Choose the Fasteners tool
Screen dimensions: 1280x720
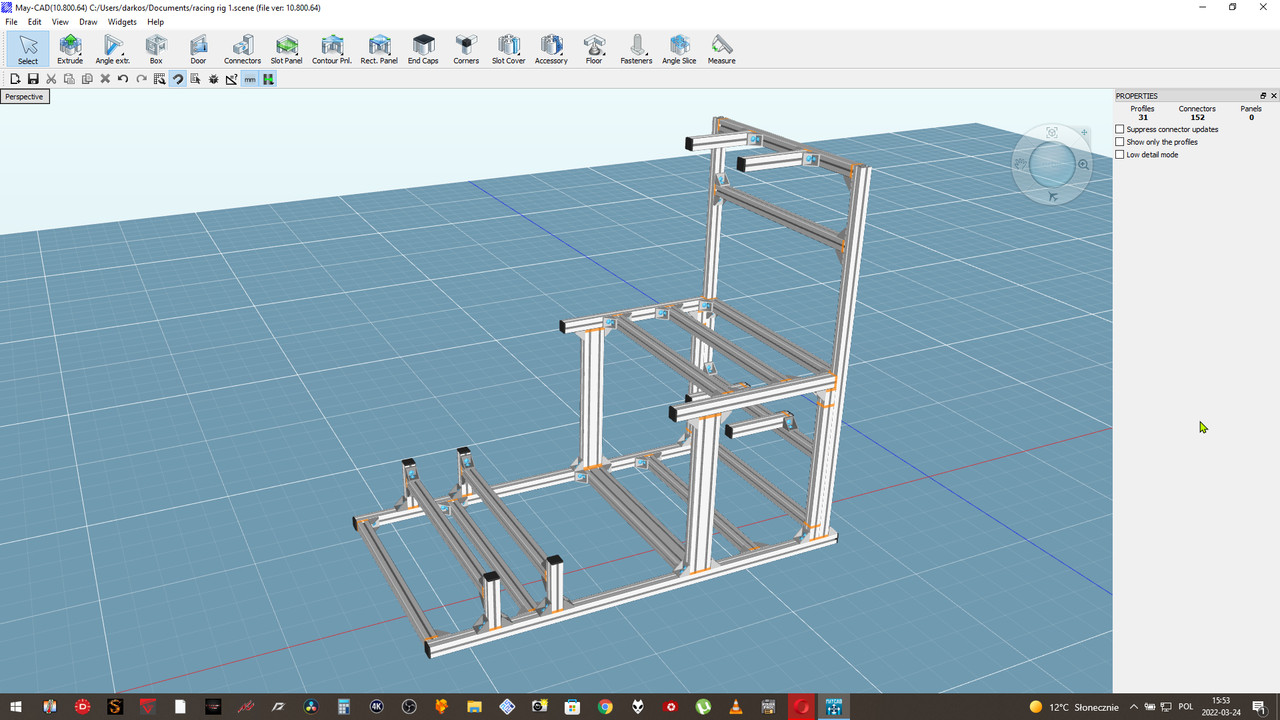coord(636,49)
